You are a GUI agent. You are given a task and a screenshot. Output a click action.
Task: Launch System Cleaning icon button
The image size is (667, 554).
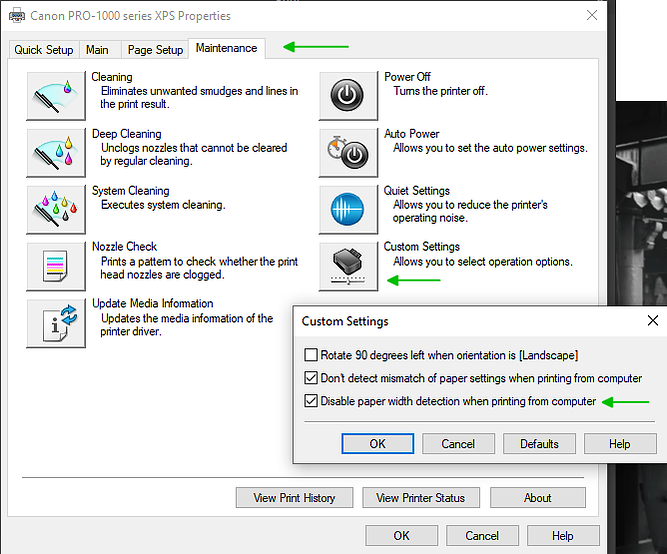pos(56,210)
